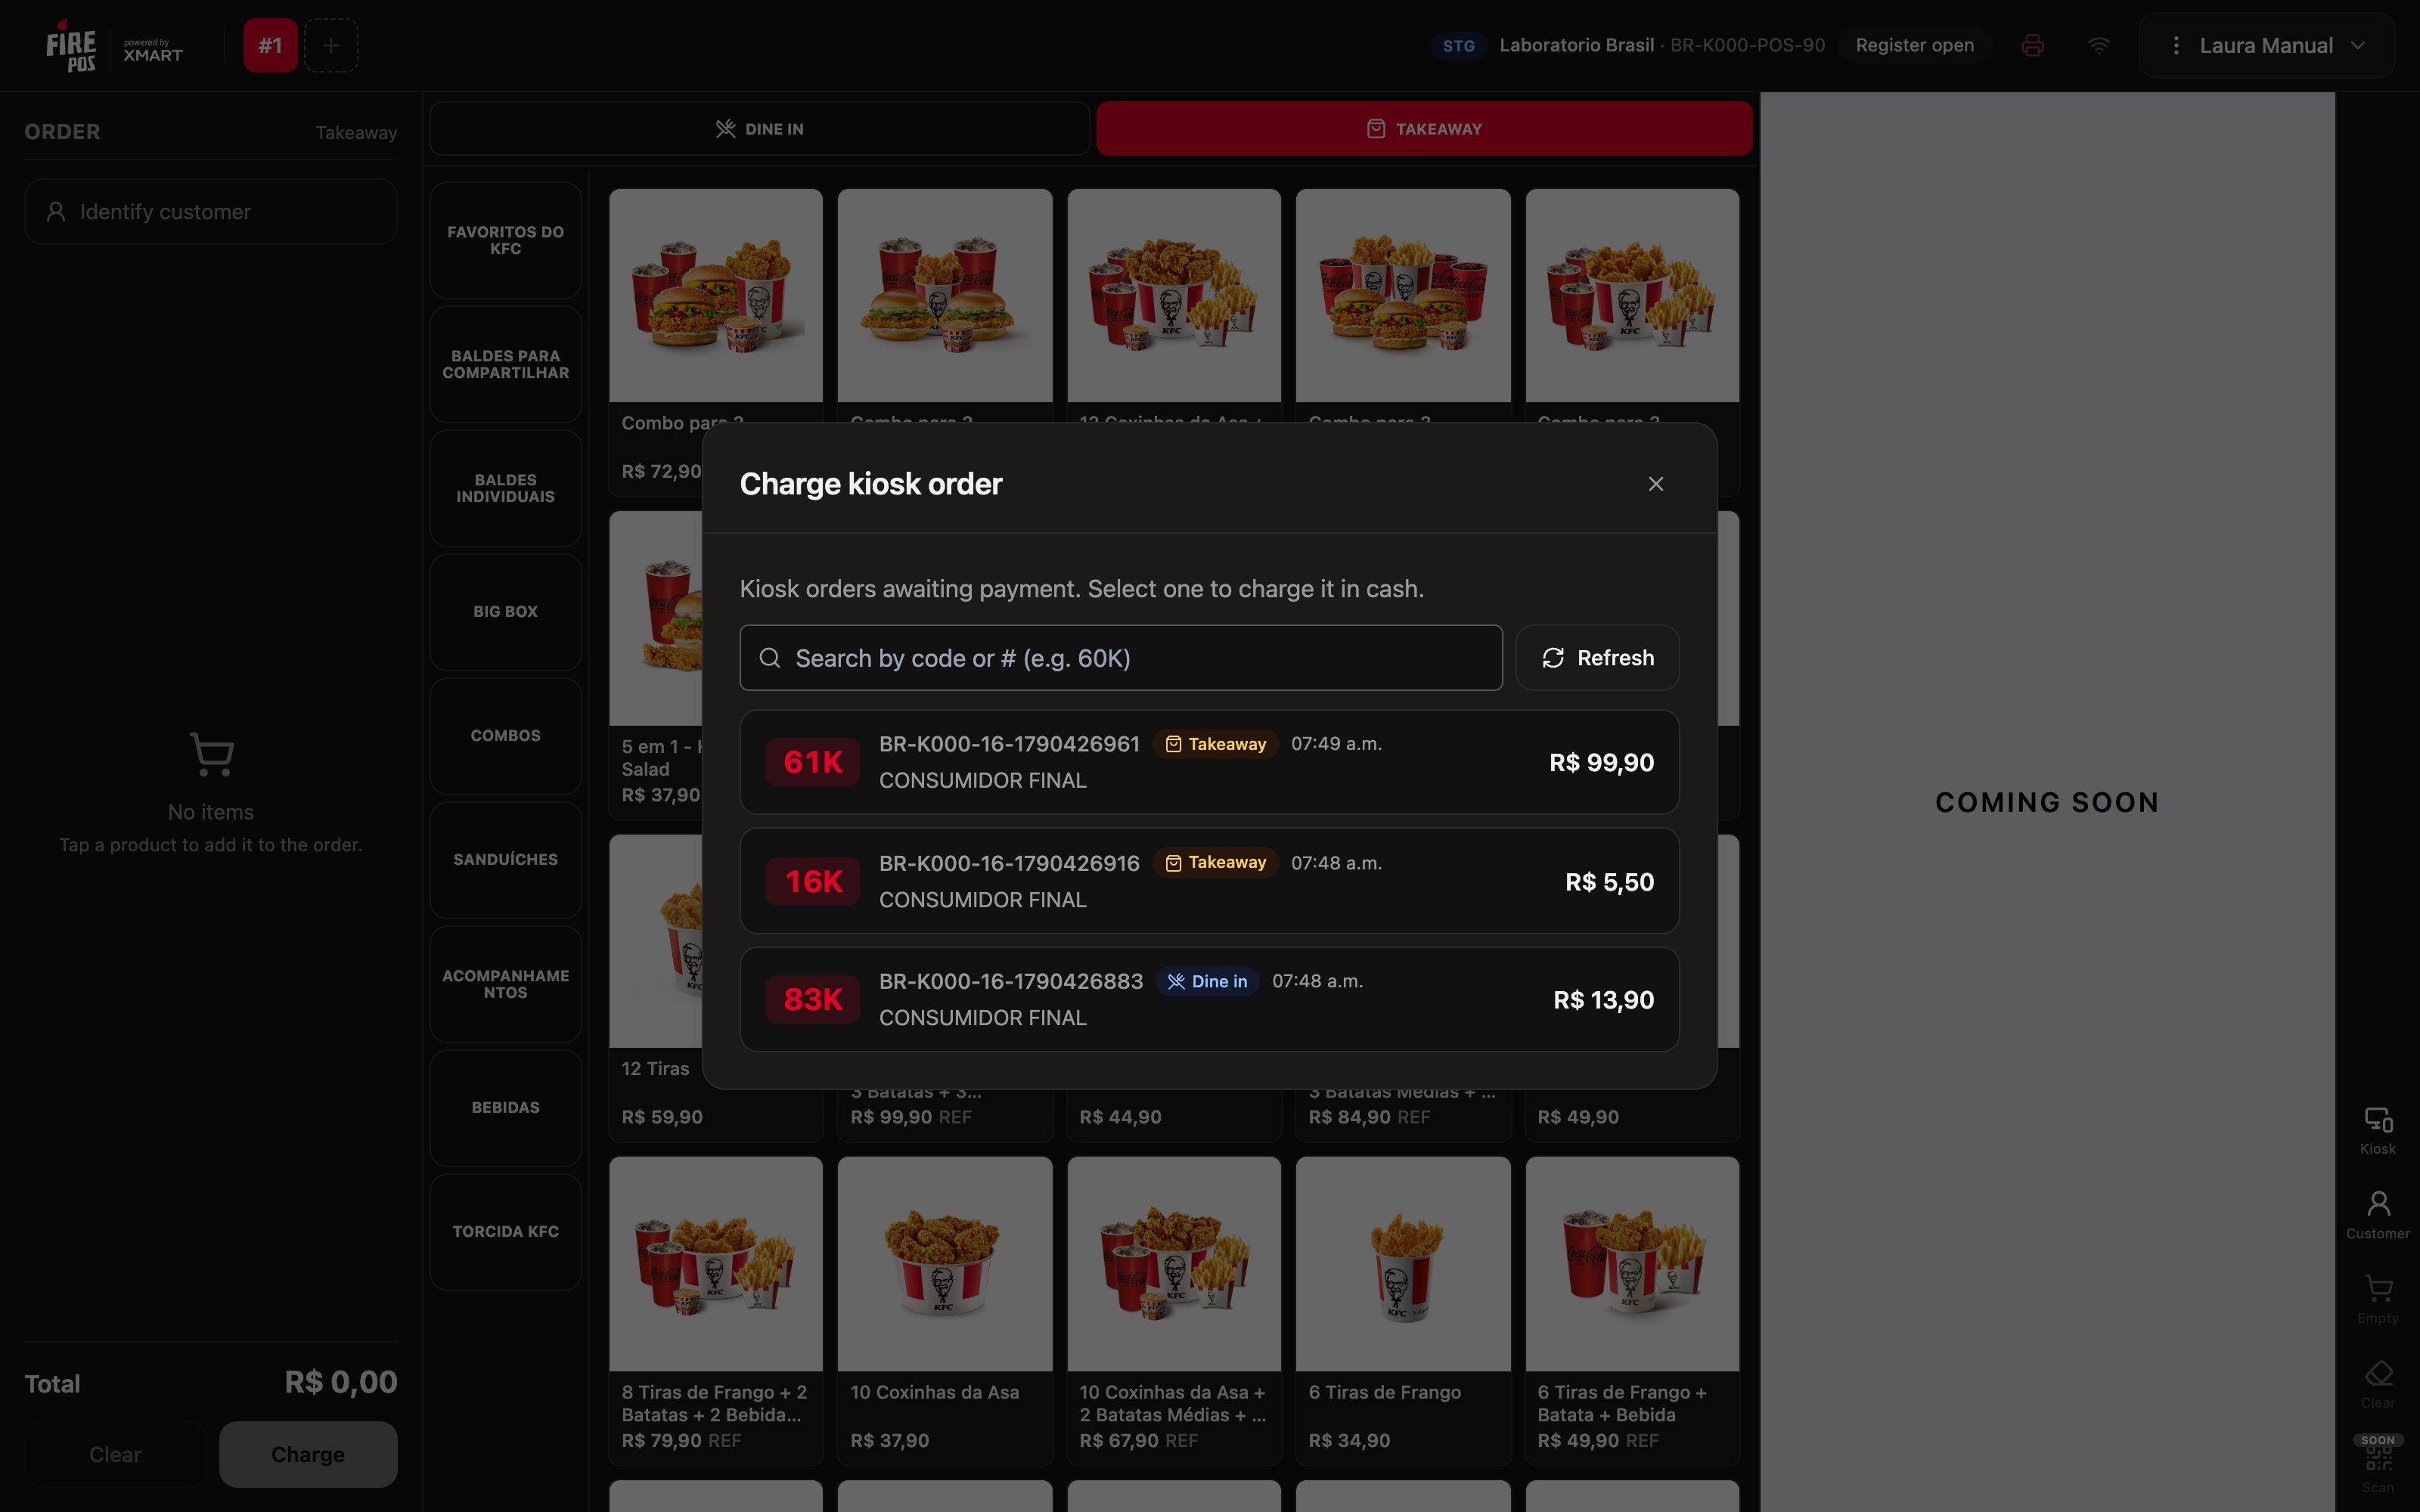Image resolution: width=2420 pixels, height=1512 pixels.
Task: Open Baldes para Compartilhar category
Action: pyautogui.click(x=506, y=364)
